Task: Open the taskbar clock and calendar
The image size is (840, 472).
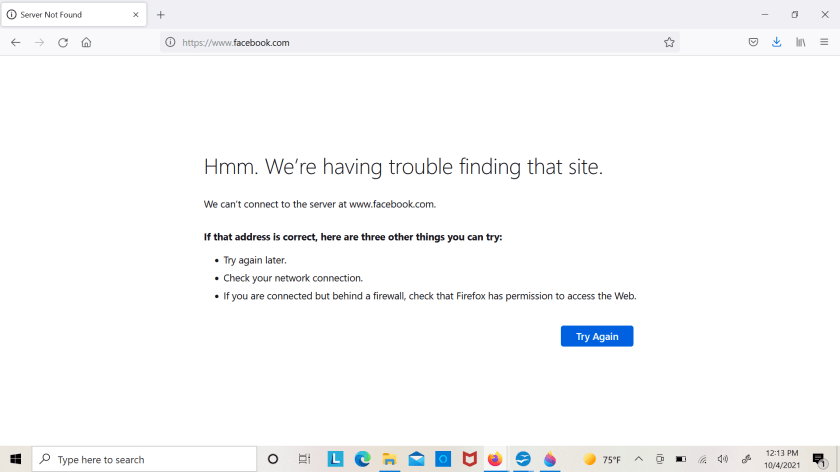Action: coord(781,459)
